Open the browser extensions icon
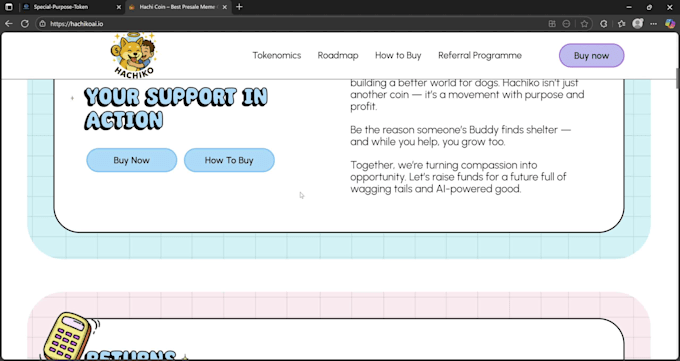 (x=603, y=24)
